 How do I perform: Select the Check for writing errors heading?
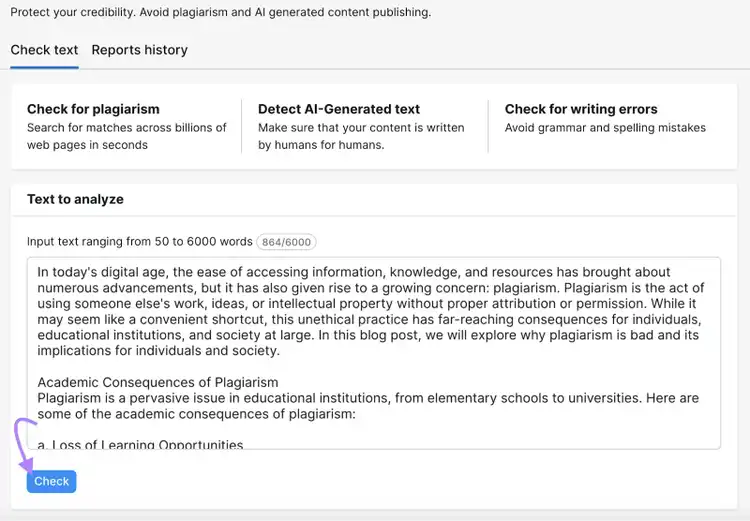tap(581, 109)
